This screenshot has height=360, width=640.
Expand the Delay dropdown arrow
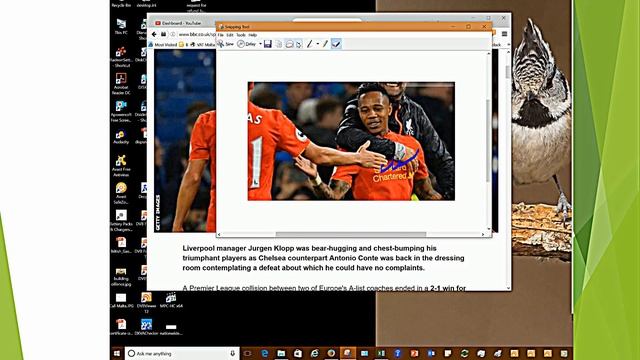(260, 44)
